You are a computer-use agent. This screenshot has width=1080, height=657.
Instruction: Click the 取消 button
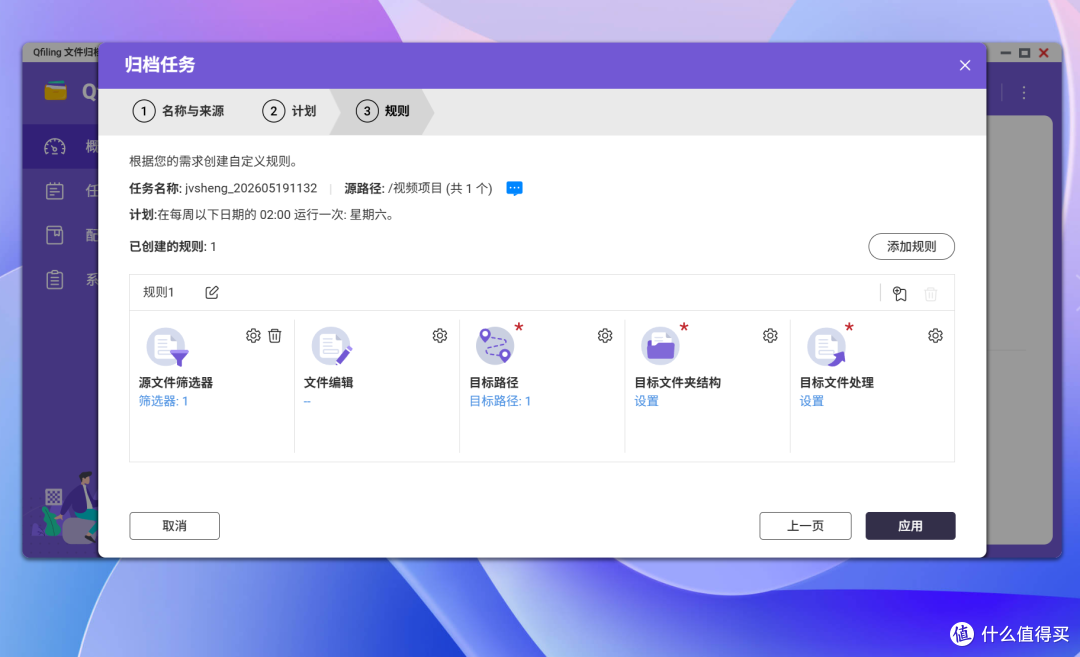174,526
